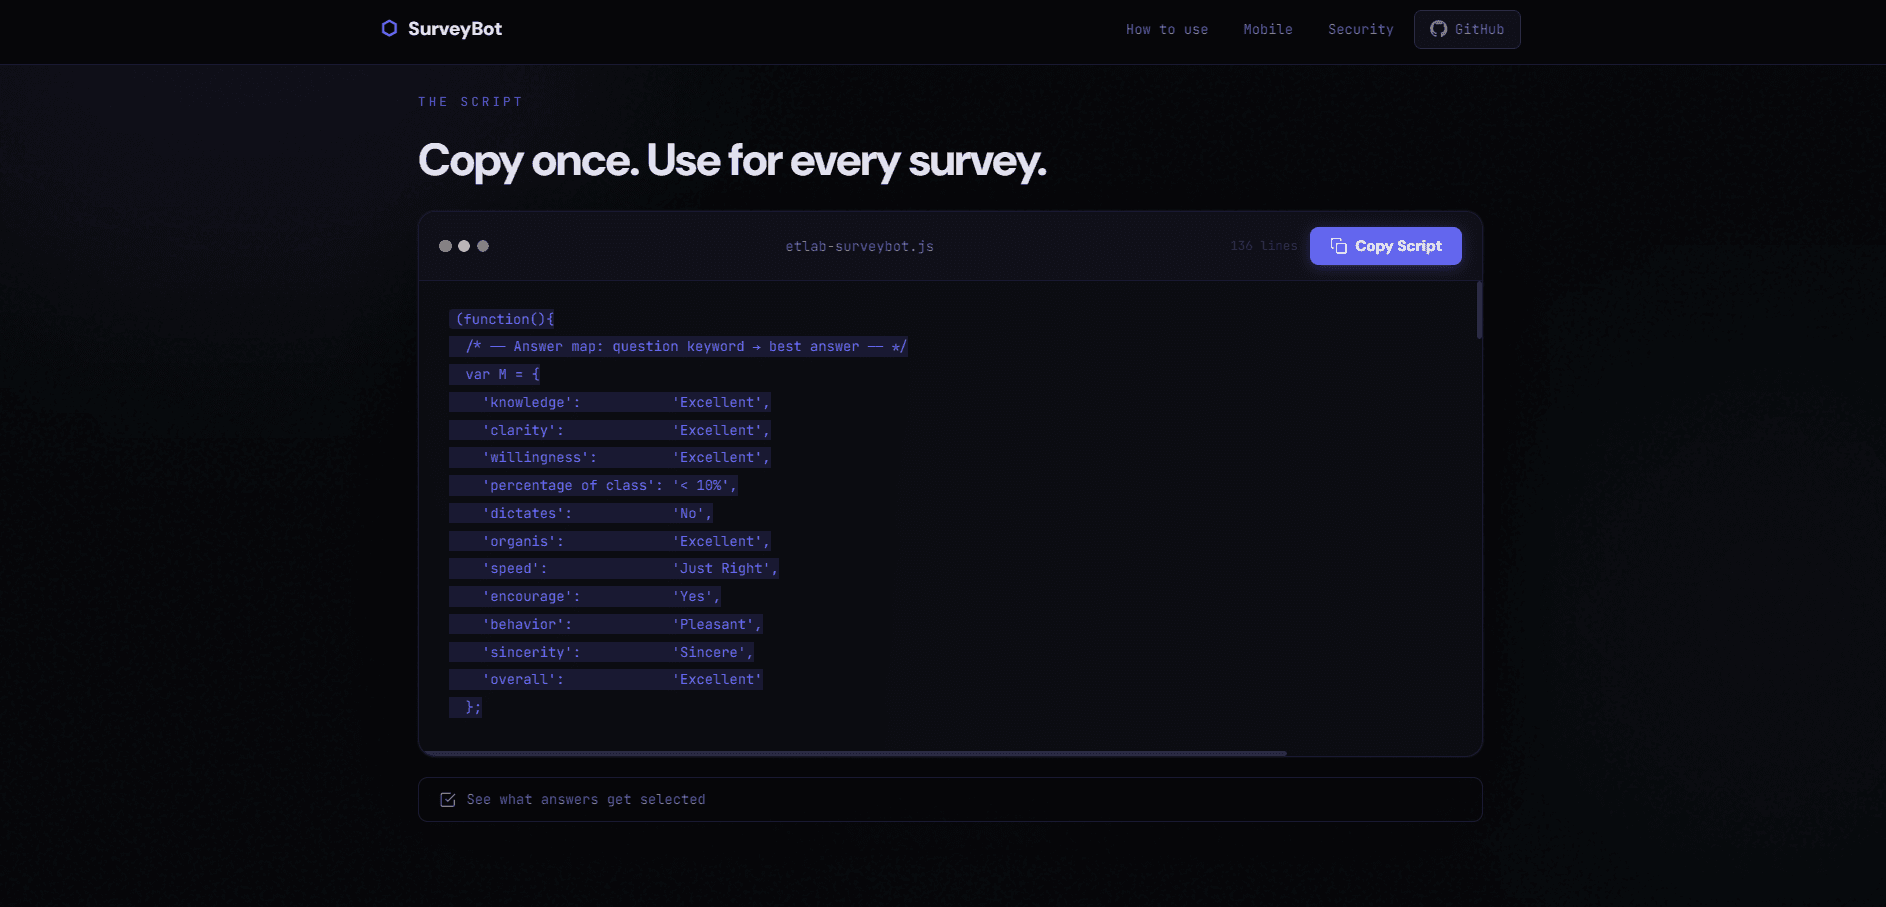Click the middle window dot on code editor
This screenshot has height=907, width=1886.
click(463, 245)
